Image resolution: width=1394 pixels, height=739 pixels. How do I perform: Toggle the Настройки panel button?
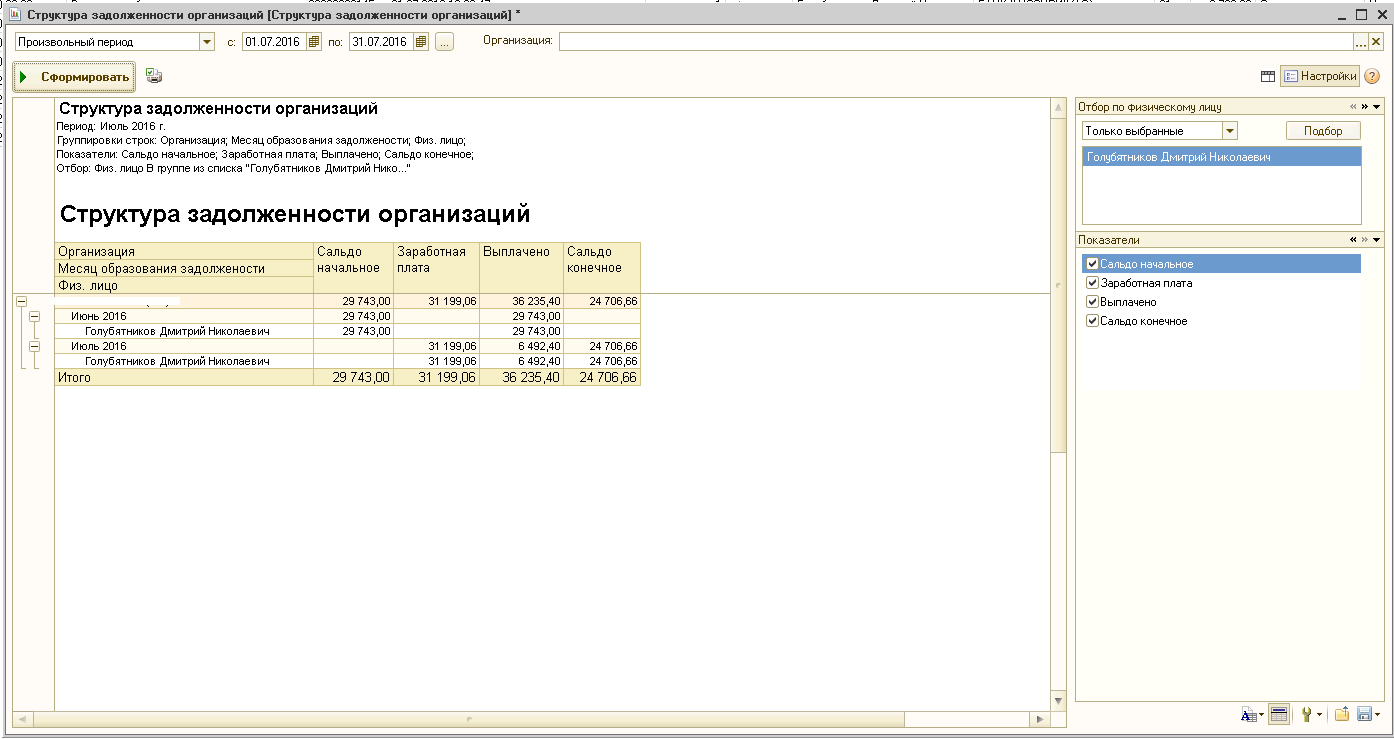pos(1319,76)
